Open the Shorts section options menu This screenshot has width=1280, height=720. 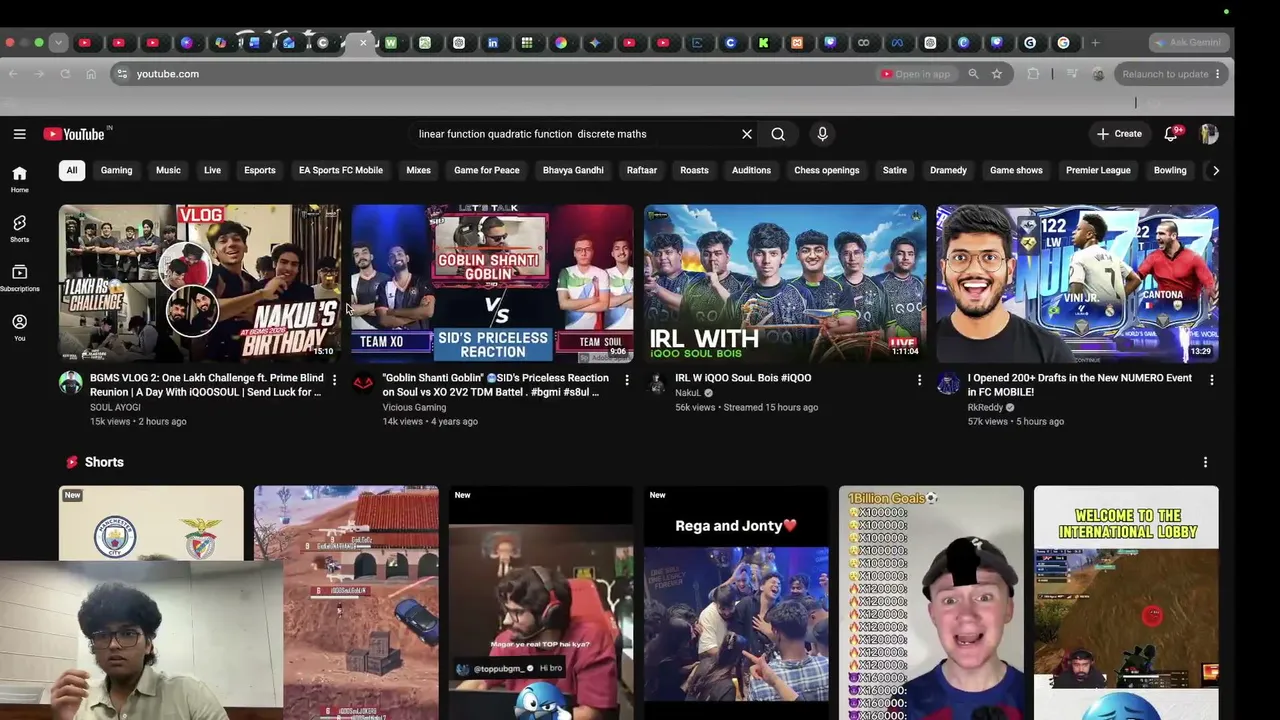[x=1205, y=462]
